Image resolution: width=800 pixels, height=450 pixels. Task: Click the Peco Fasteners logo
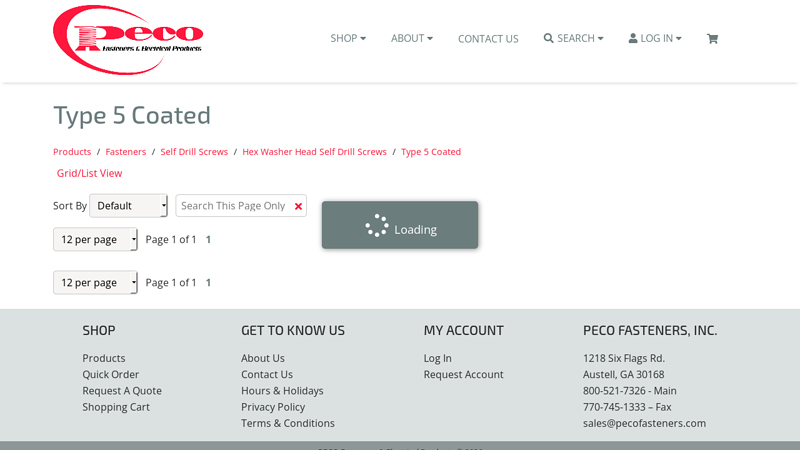point(128,39)
